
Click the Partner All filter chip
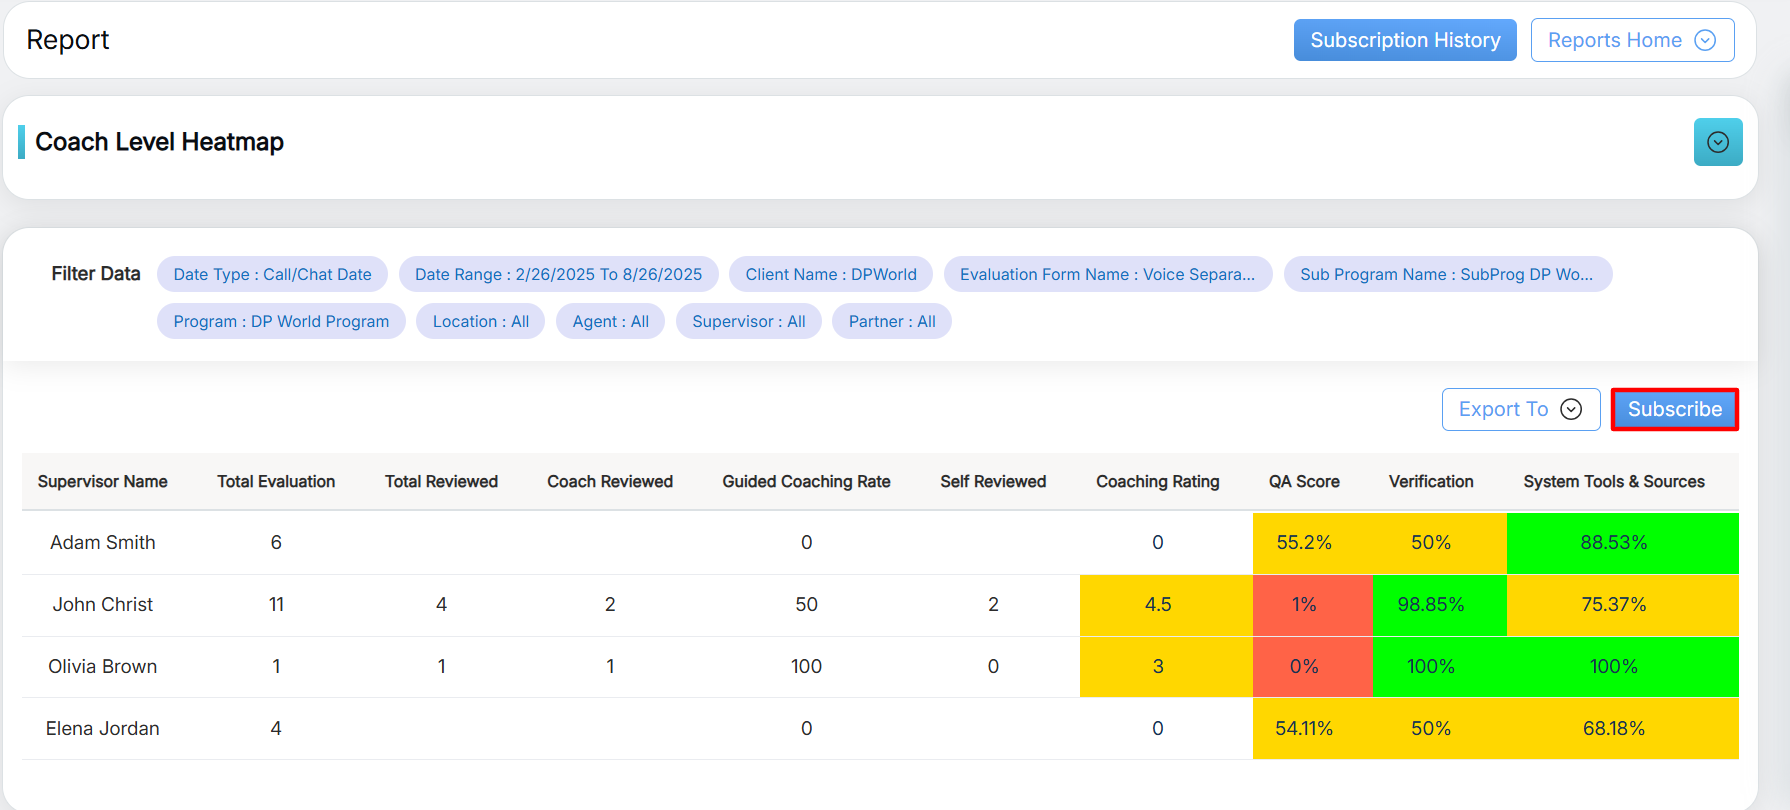891,321
